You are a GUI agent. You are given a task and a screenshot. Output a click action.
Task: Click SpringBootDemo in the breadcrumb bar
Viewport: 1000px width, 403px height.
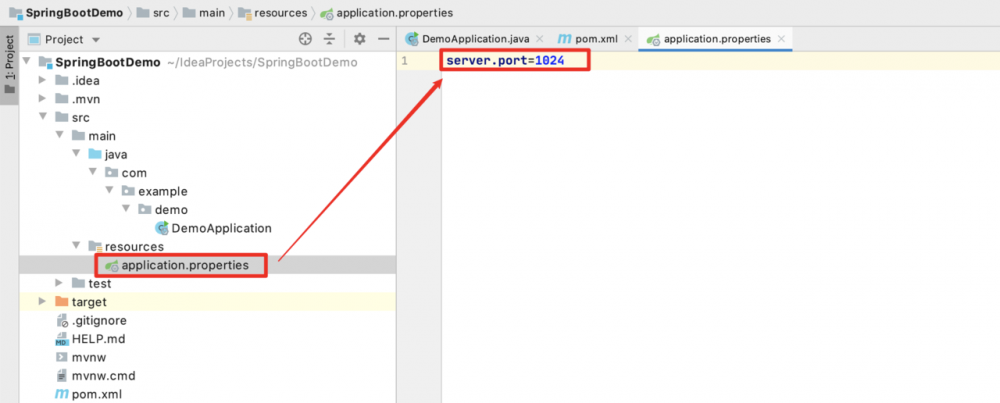tap(66, 13)
